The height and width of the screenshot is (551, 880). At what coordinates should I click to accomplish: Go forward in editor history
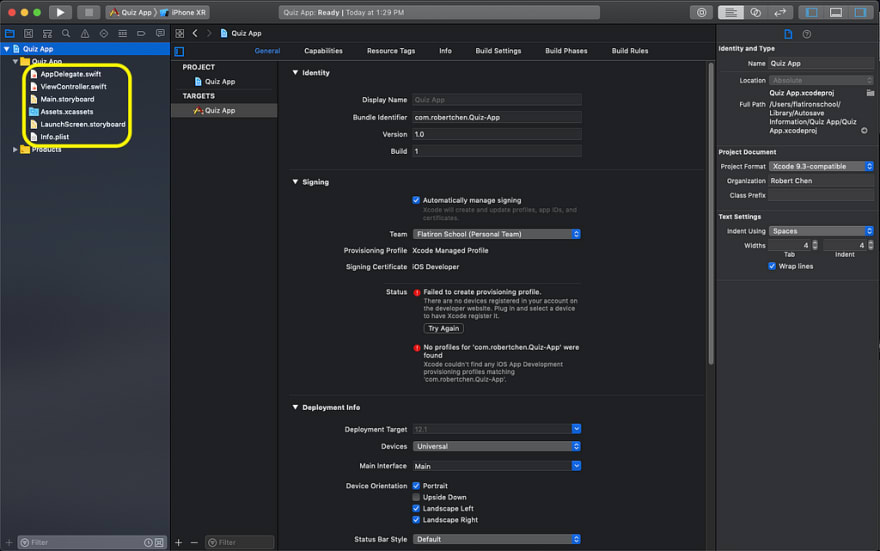209,33
